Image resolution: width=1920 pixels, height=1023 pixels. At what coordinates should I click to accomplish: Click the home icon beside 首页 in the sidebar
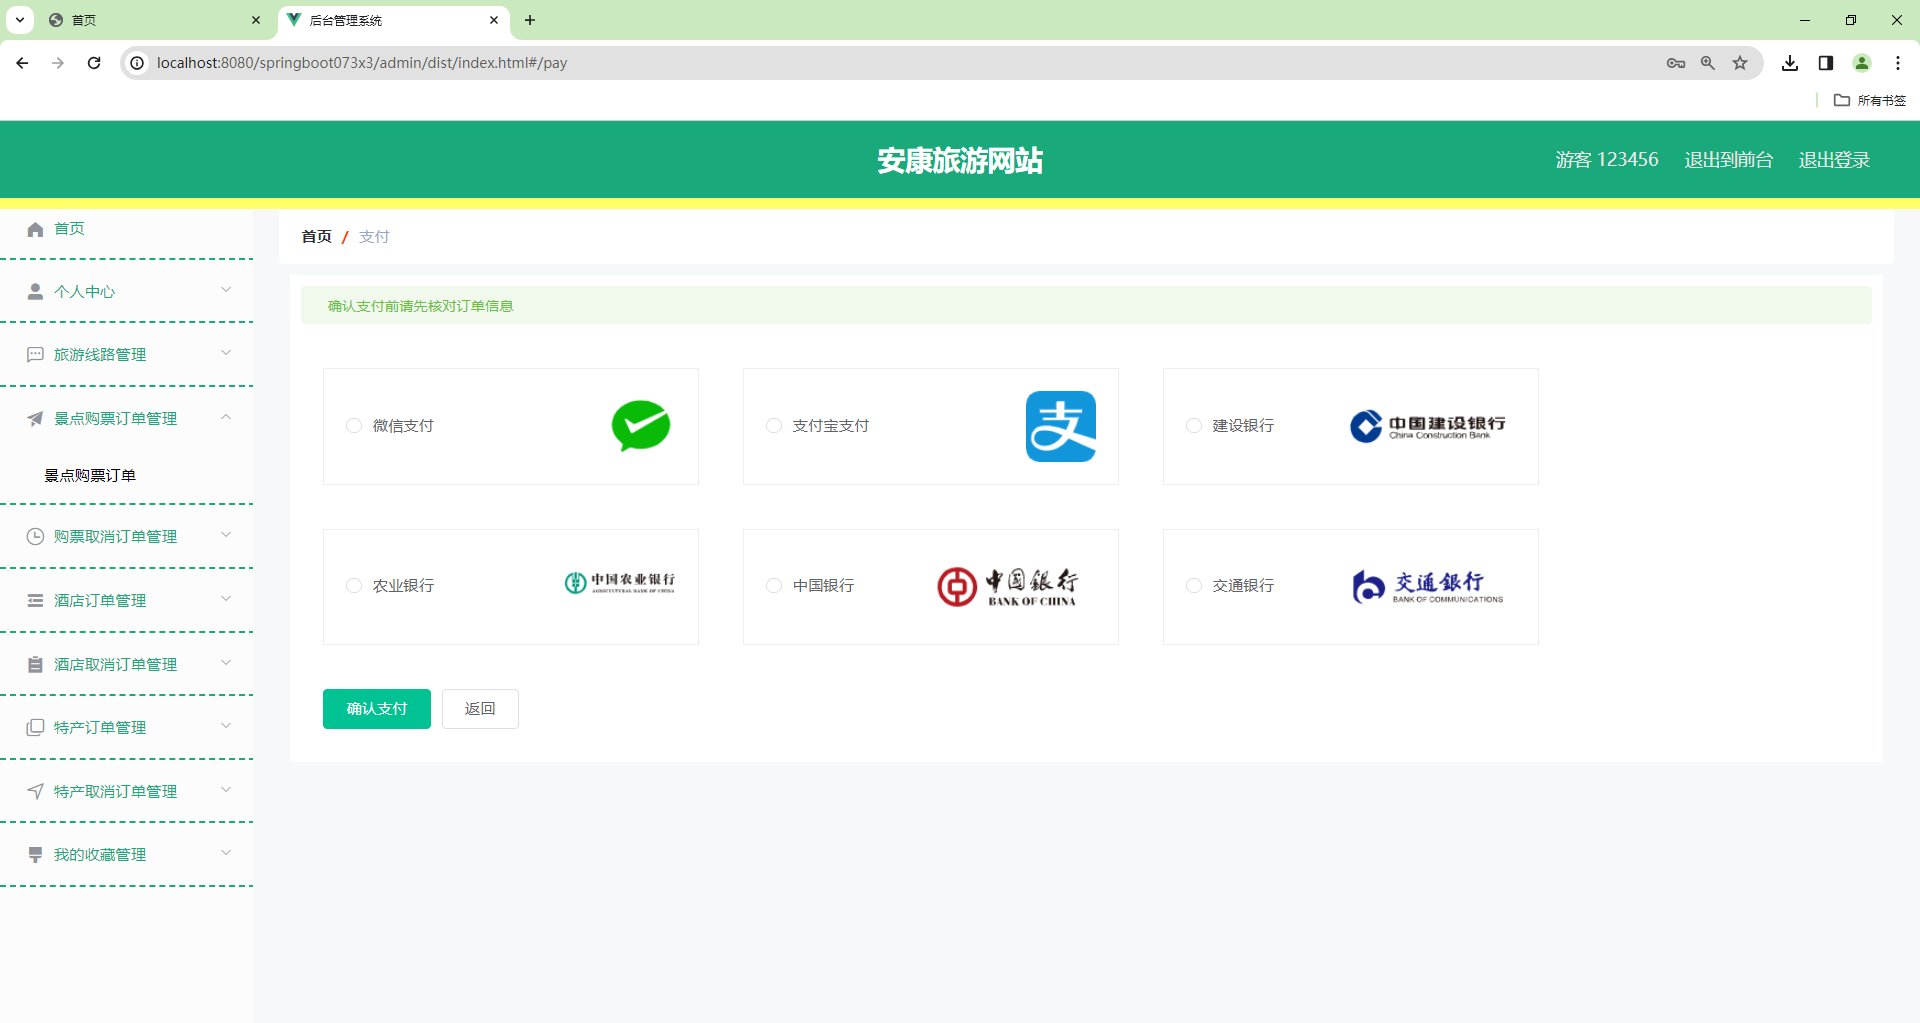click(x=35, y=229)
